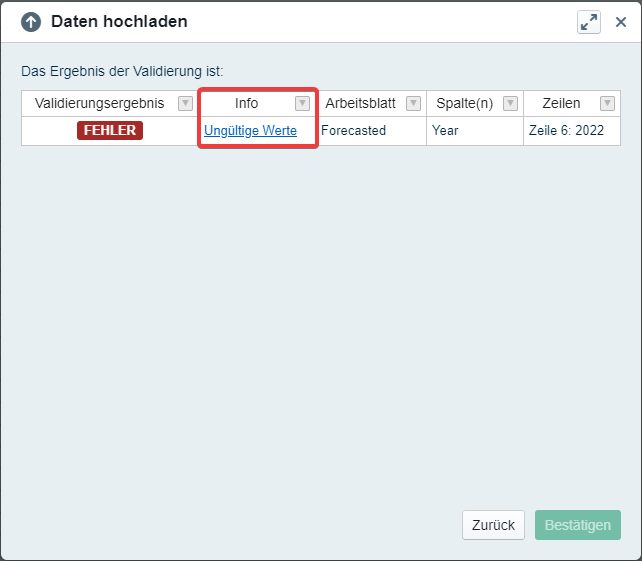Open the Info column filter dropdown
Image resolution: width=642 pixels, height=561 pixels.
(302, 103)
